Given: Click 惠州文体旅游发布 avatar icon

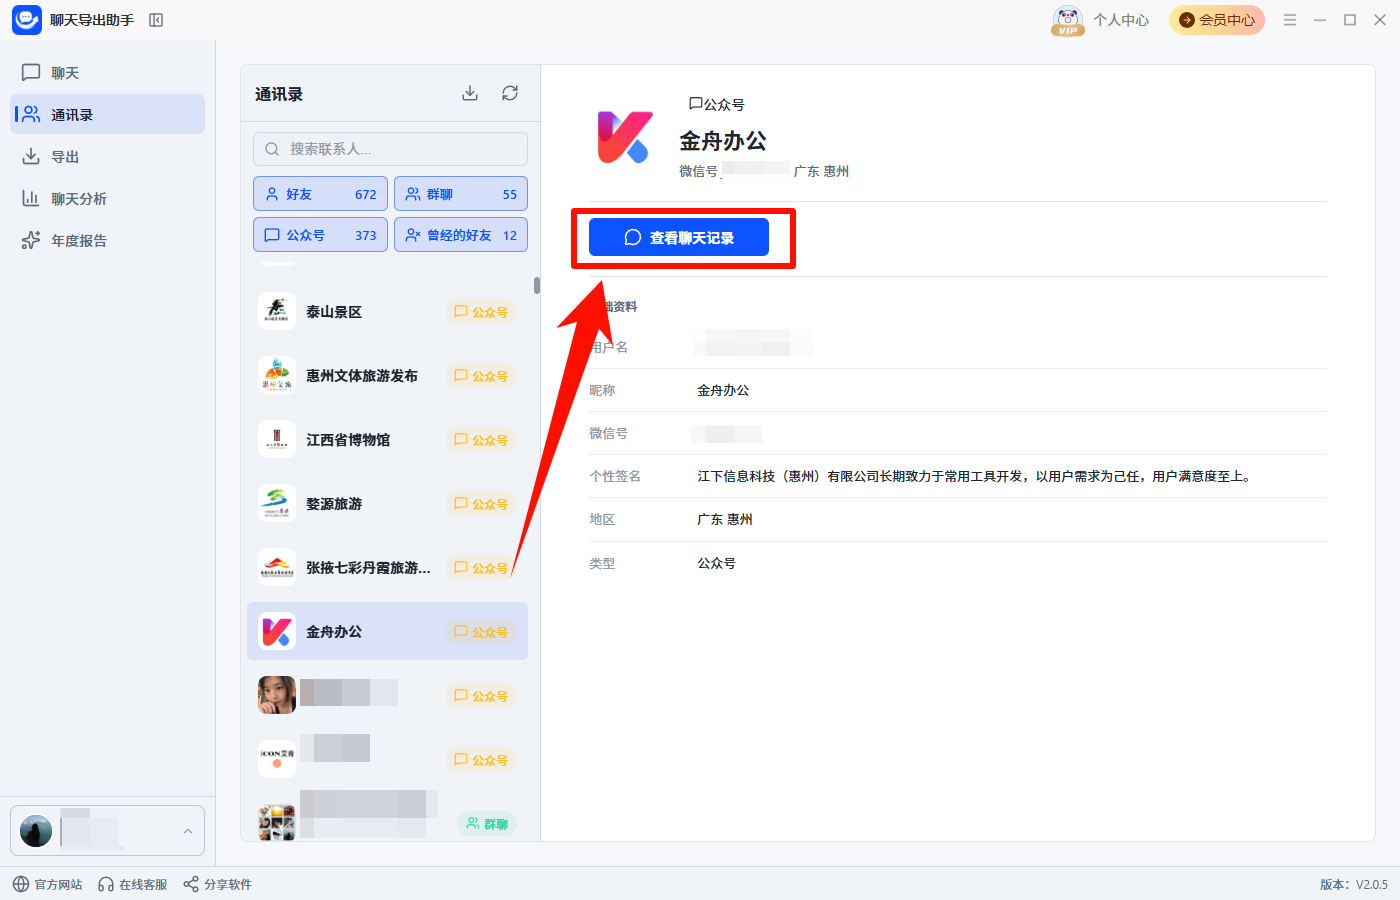Looking at the screenshot, I should [x=277, y=375].
